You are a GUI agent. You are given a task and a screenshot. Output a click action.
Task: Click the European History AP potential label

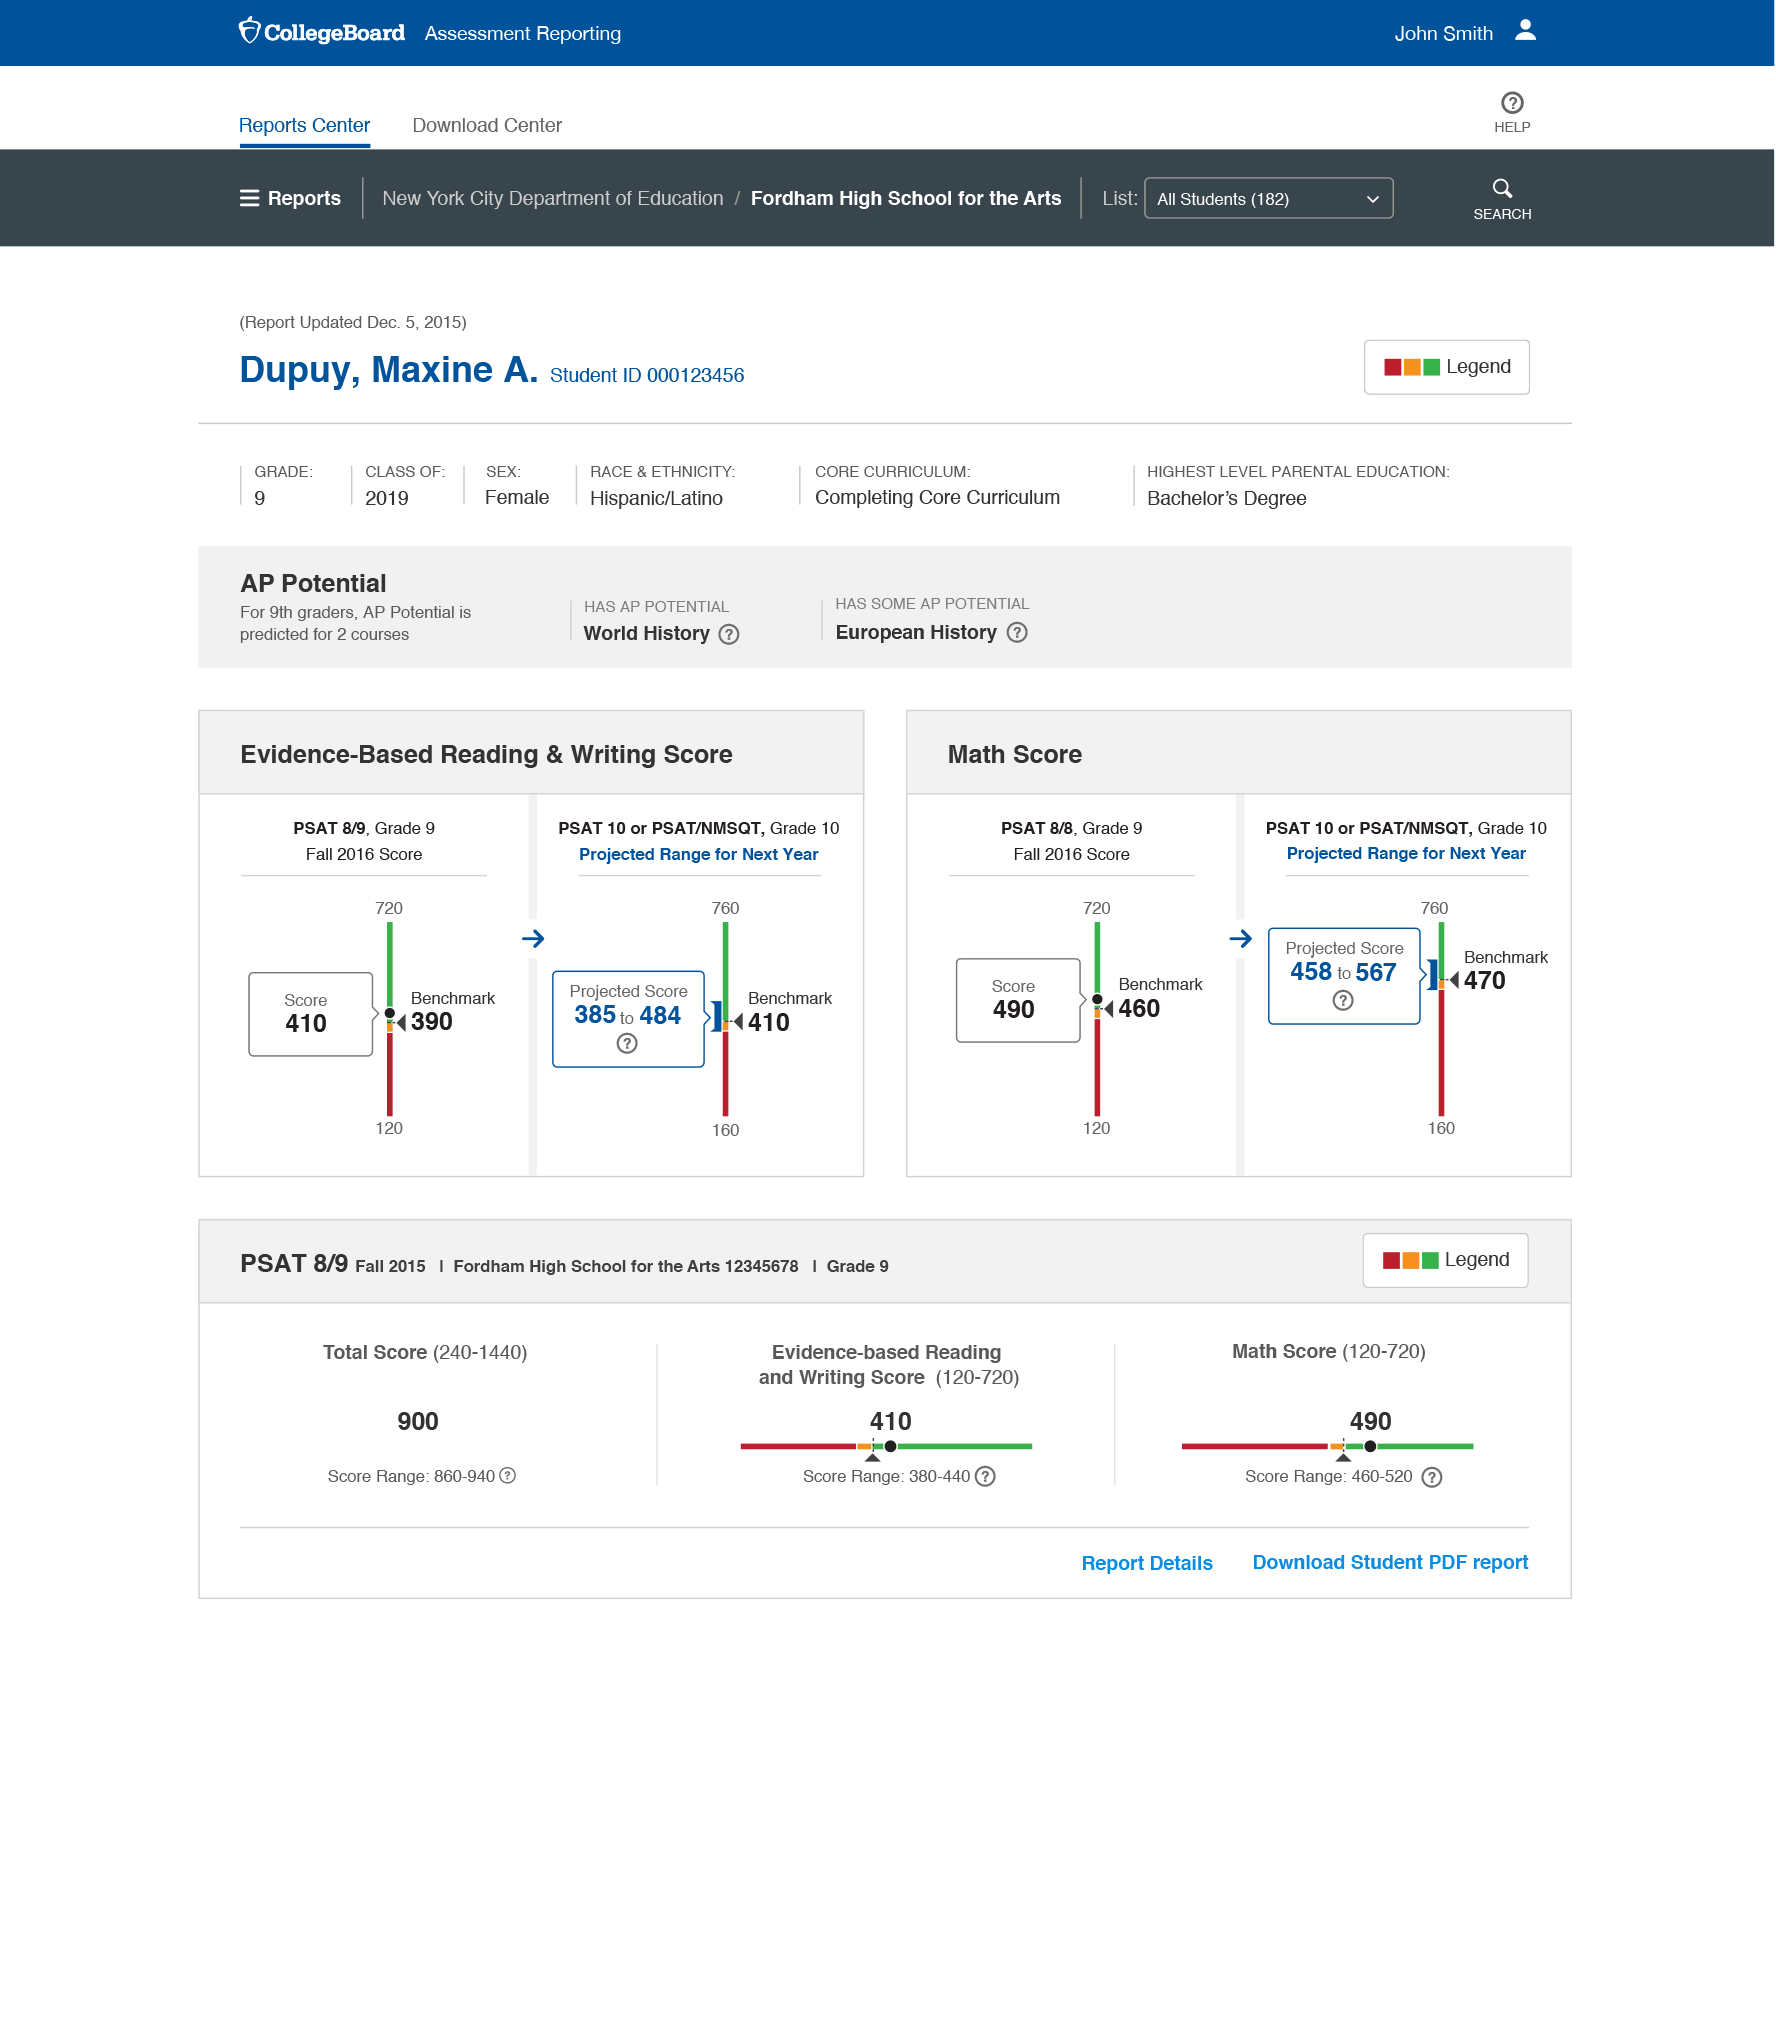[916, 632]
